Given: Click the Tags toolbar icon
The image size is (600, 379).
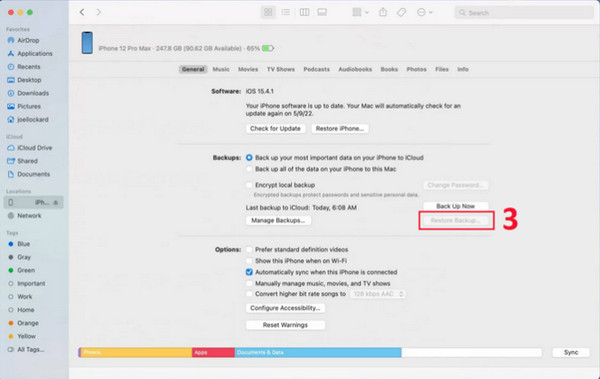Looking at the screenshot, I should click(x=401, y=12).
